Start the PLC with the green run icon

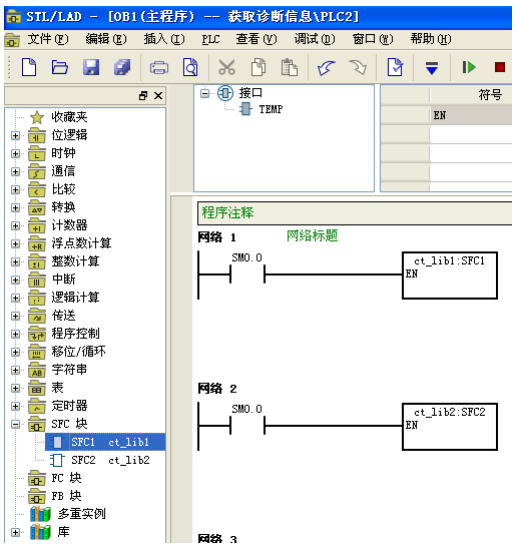(x=469, y=67)
